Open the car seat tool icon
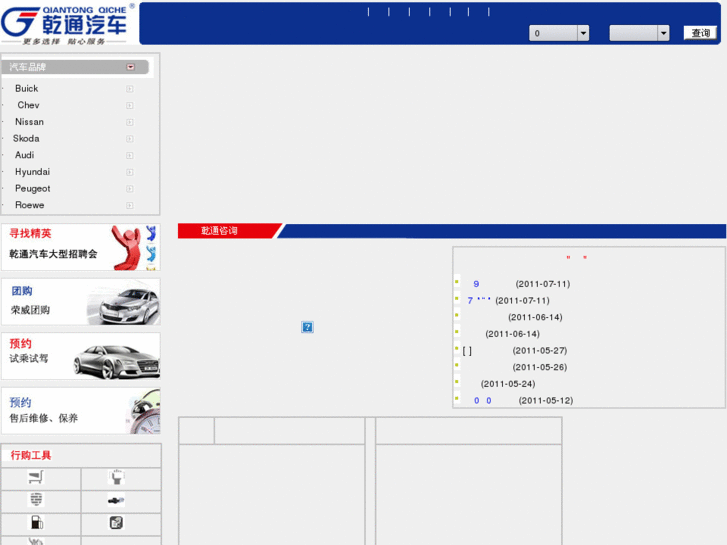 [x=117, y=477]
